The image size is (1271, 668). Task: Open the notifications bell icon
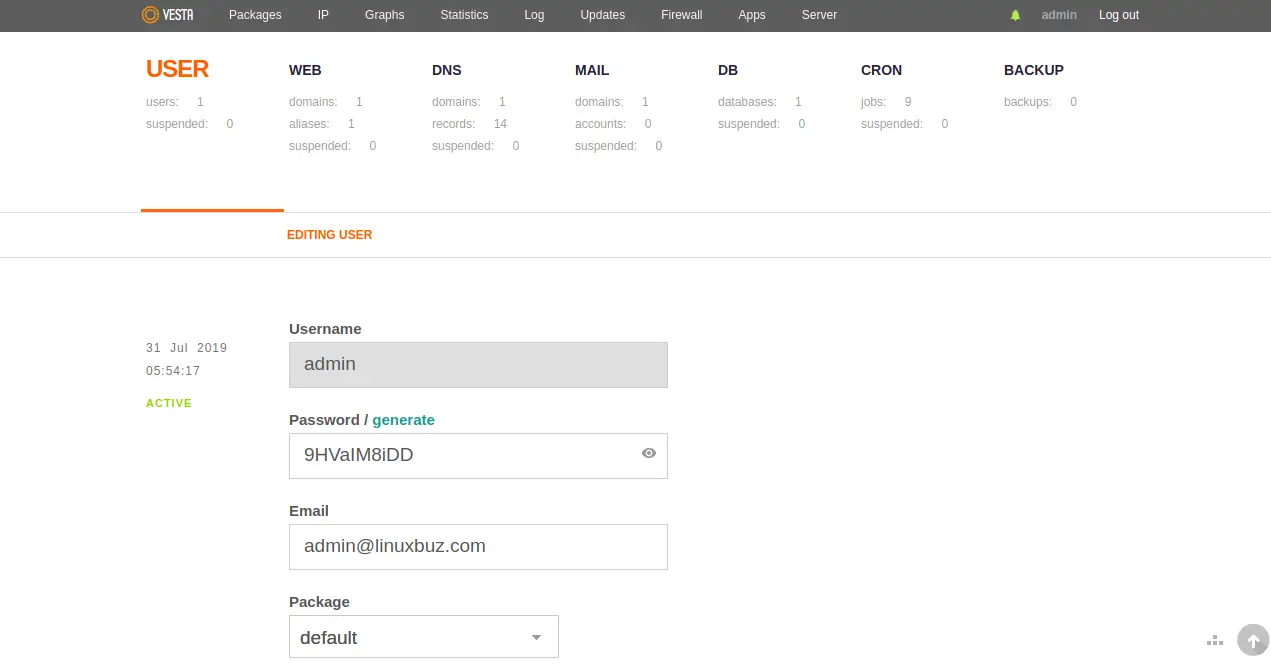[1015, 15]
